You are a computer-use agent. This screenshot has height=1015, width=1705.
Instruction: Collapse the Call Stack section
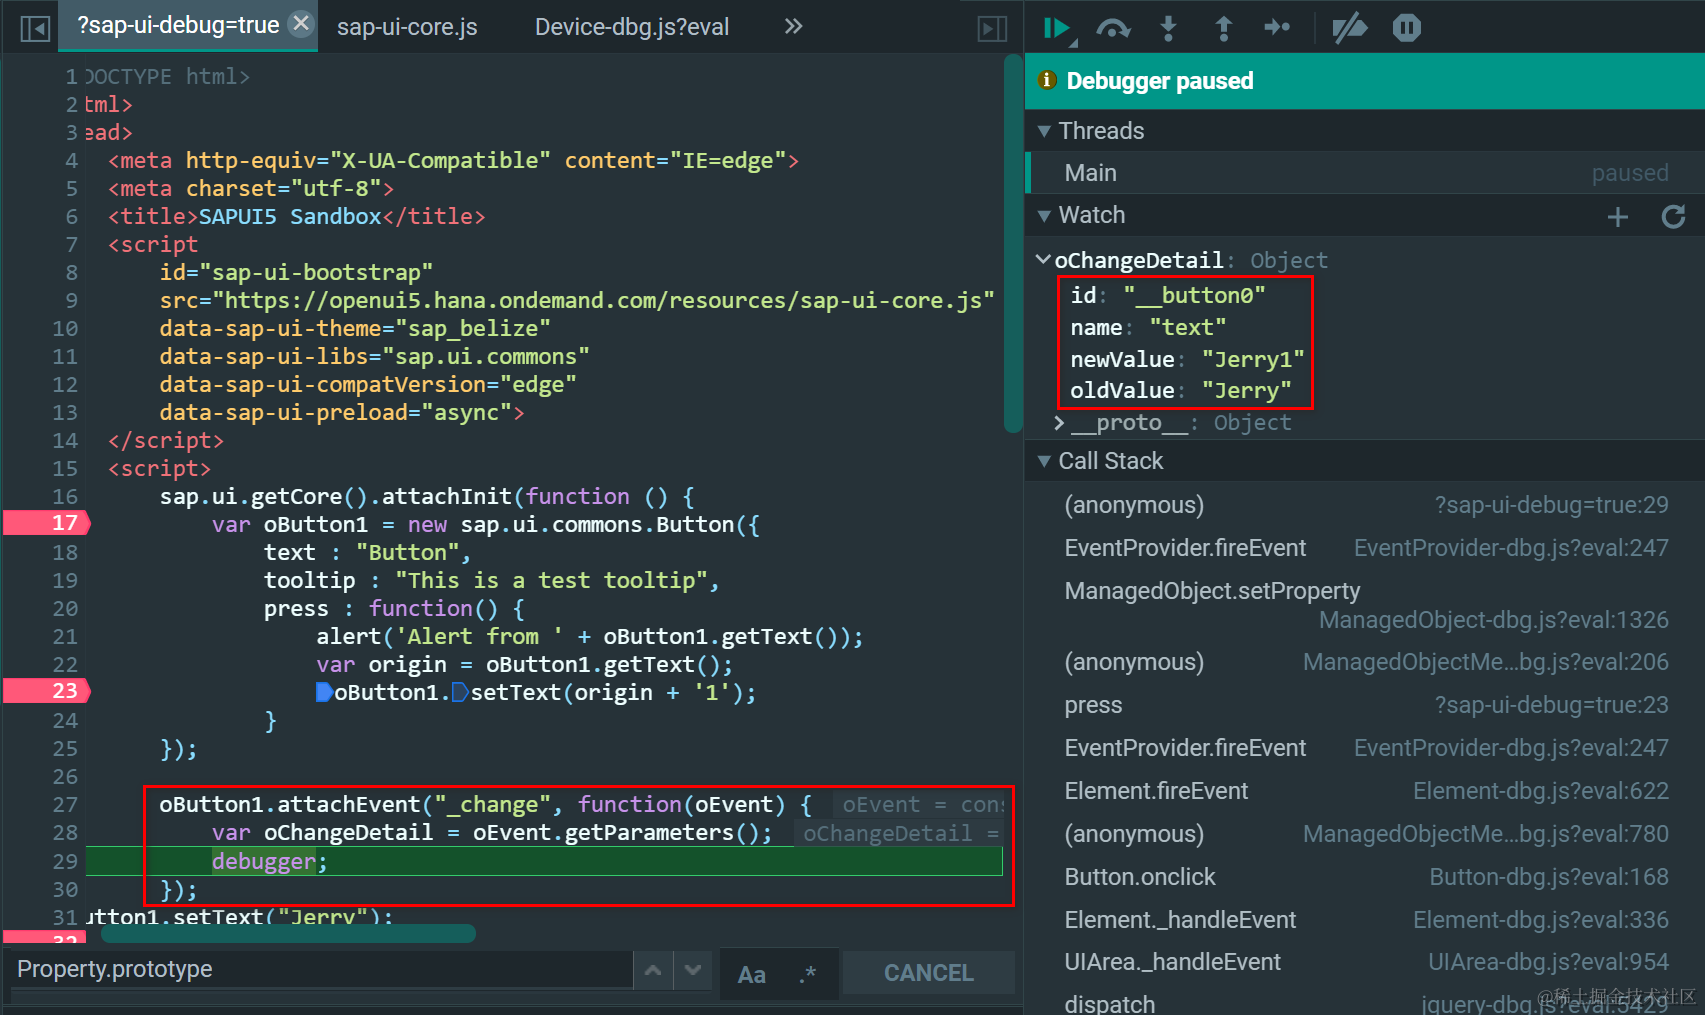tap(1044, 461)
